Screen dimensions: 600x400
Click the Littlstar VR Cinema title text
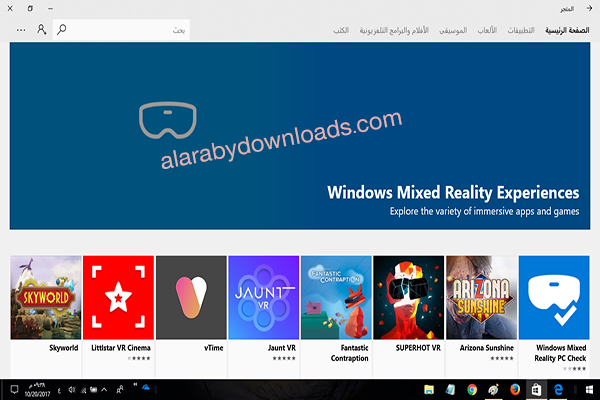coord(121,348)
